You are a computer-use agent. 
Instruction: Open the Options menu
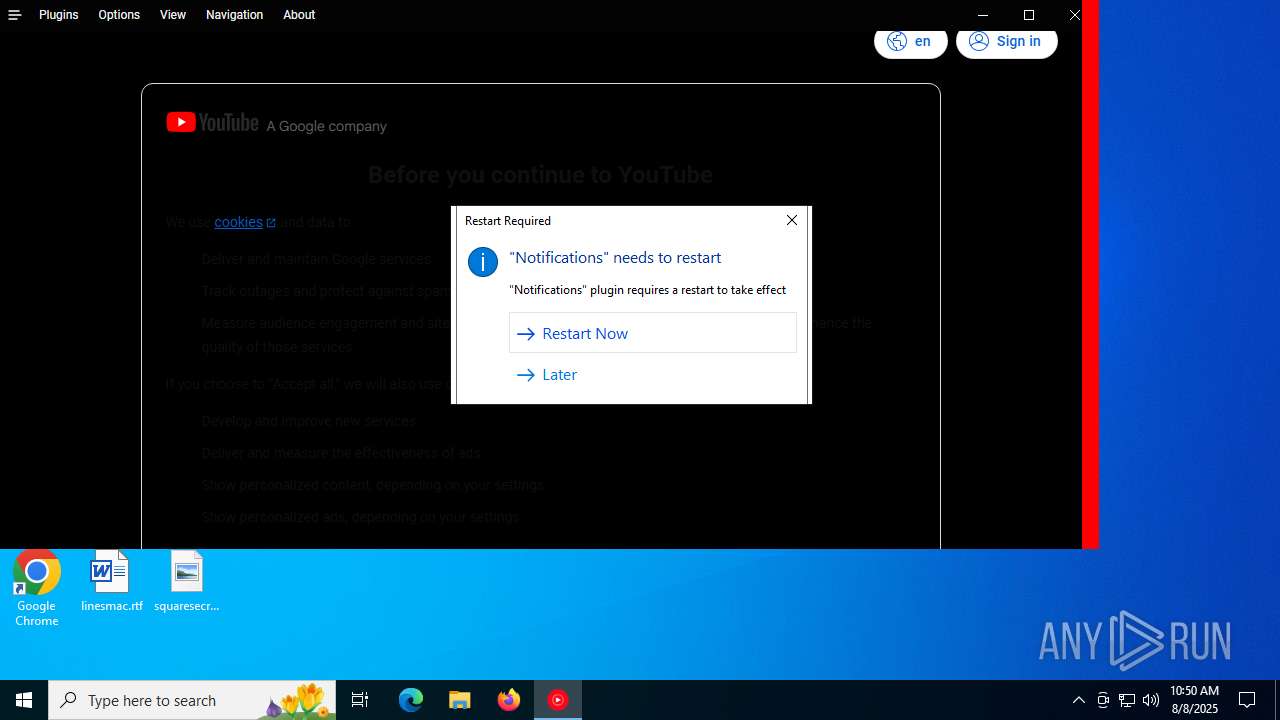pyautogui.click(x=119, y=15)
